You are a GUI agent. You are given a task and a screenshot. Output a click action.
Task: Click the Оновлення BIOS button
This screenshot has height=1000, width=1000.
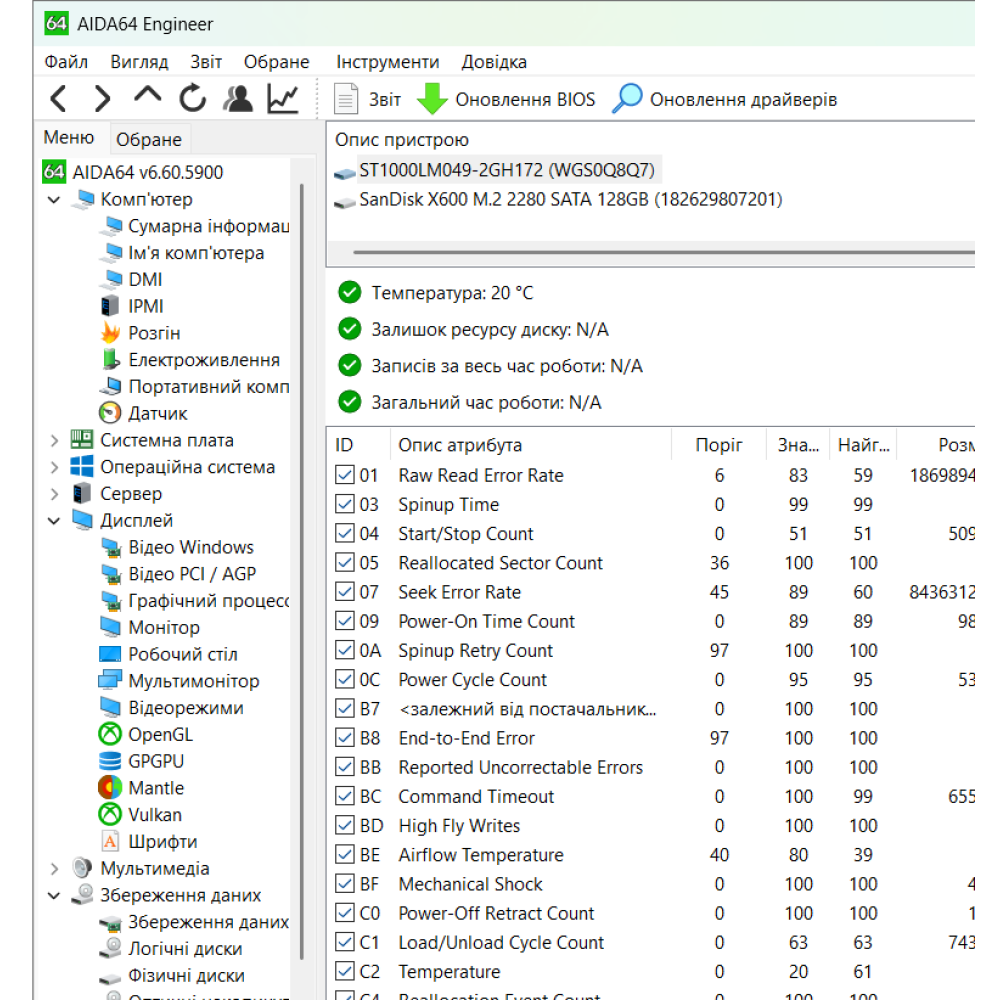click(x=522, y=99)
